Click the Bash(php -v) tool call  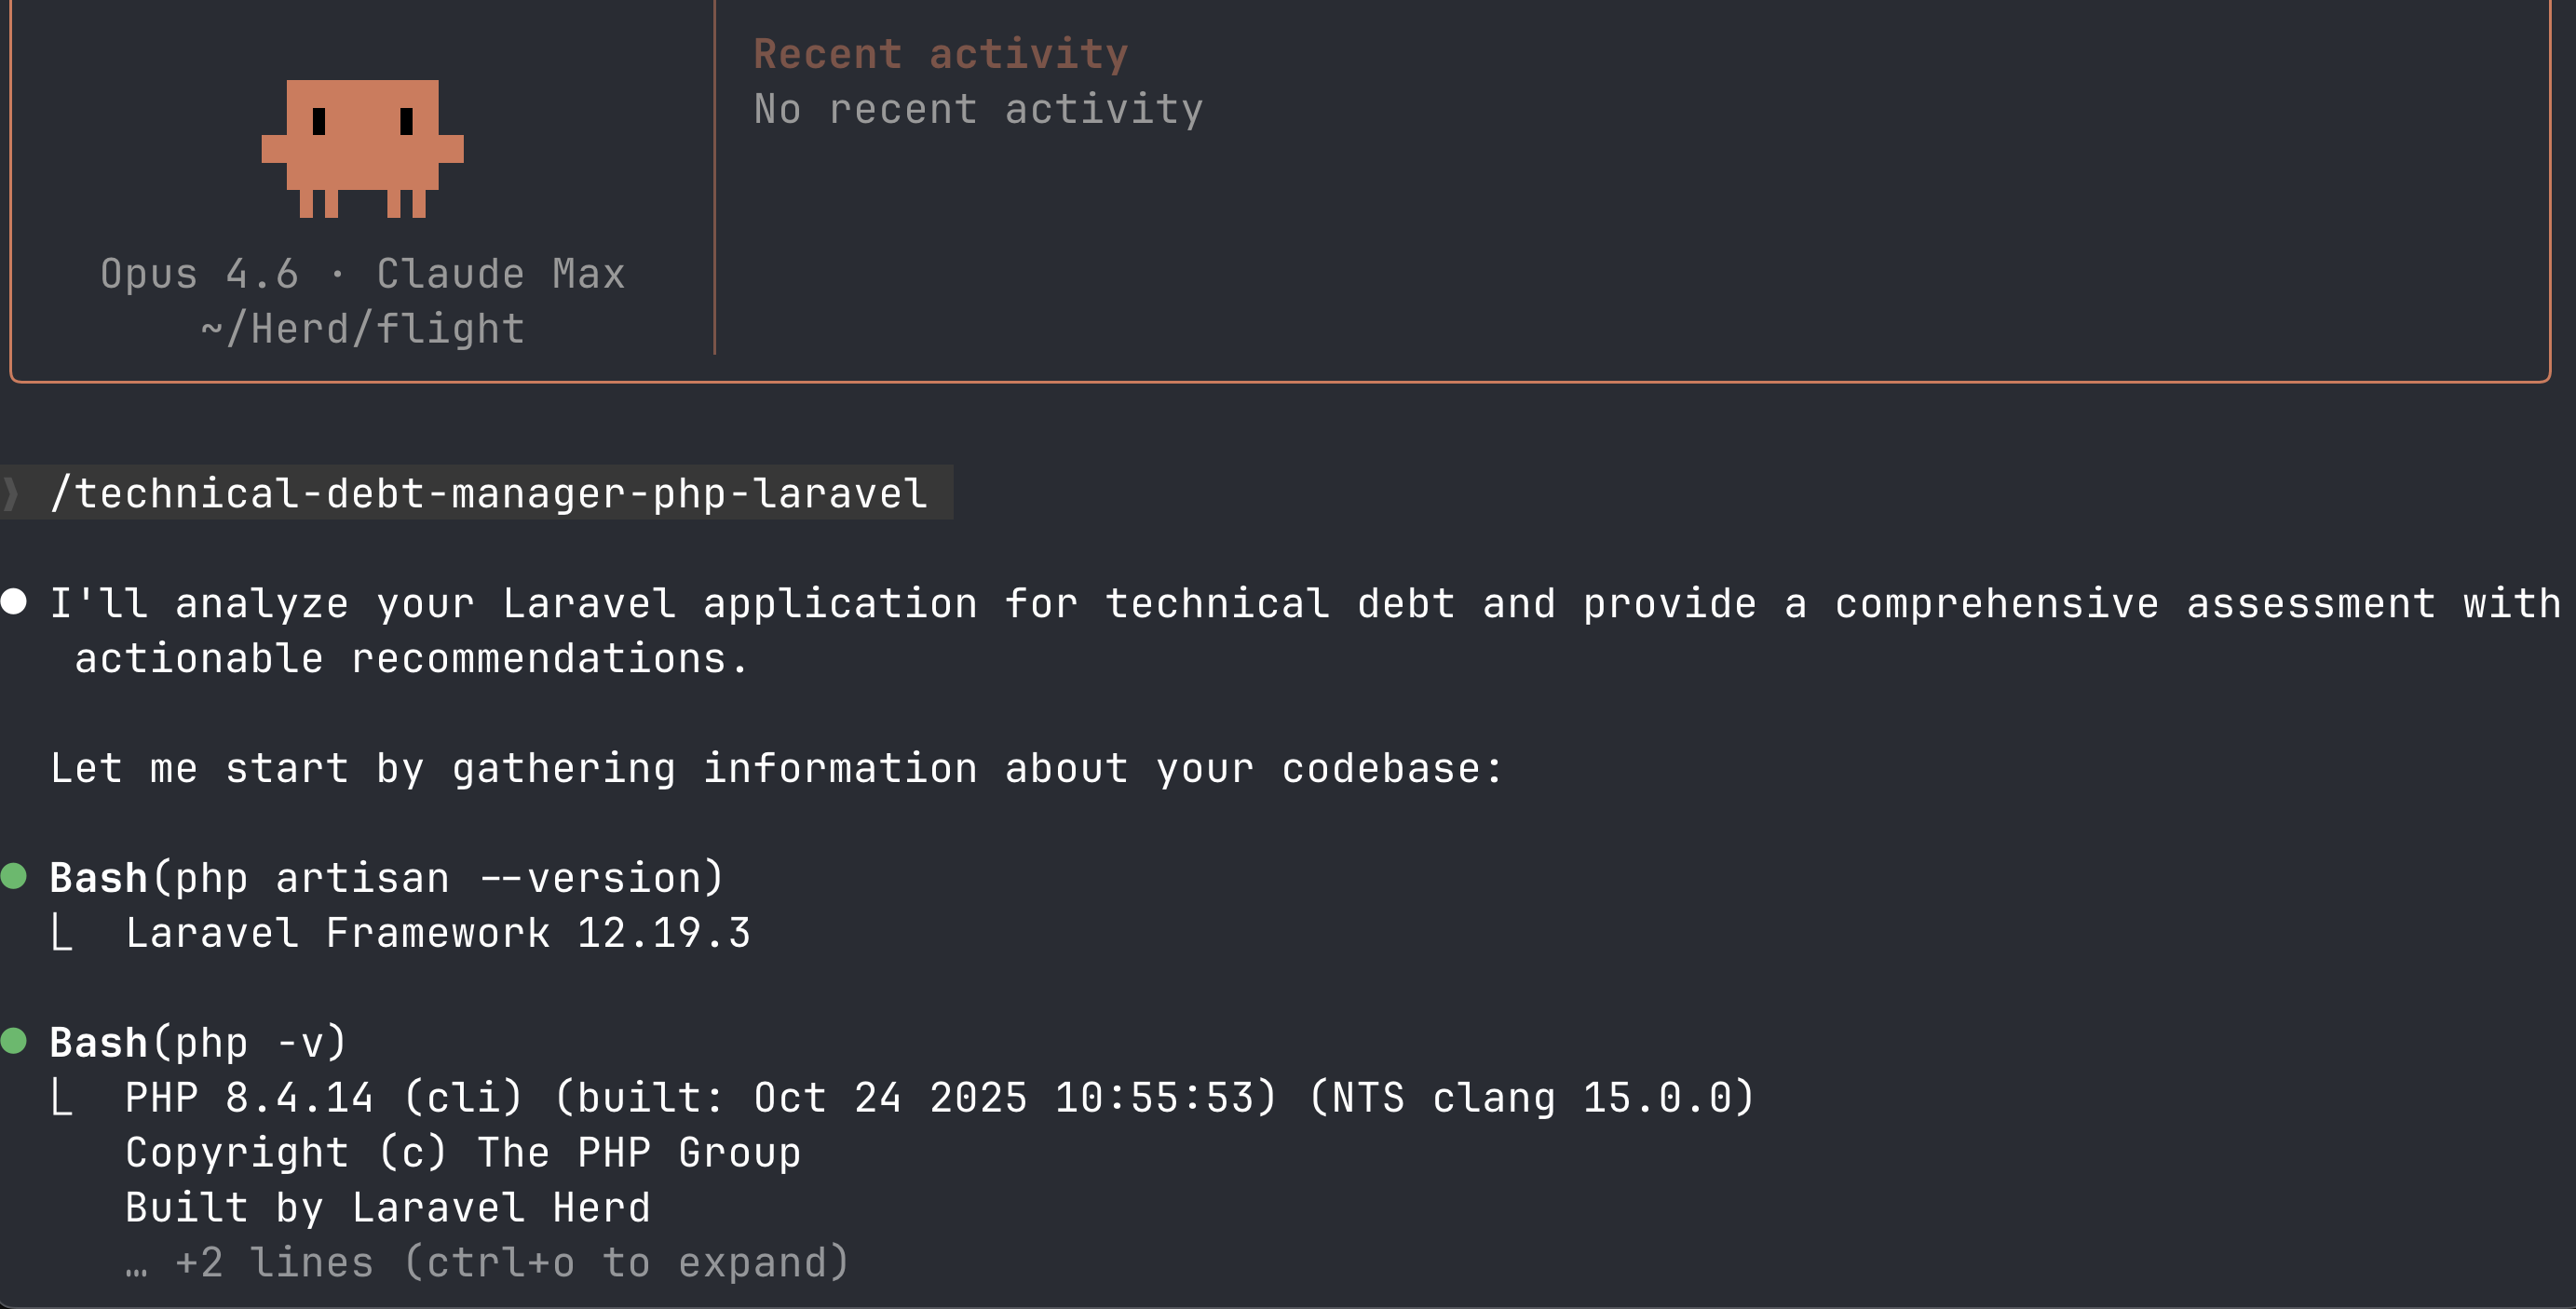tap(198, 1042)
